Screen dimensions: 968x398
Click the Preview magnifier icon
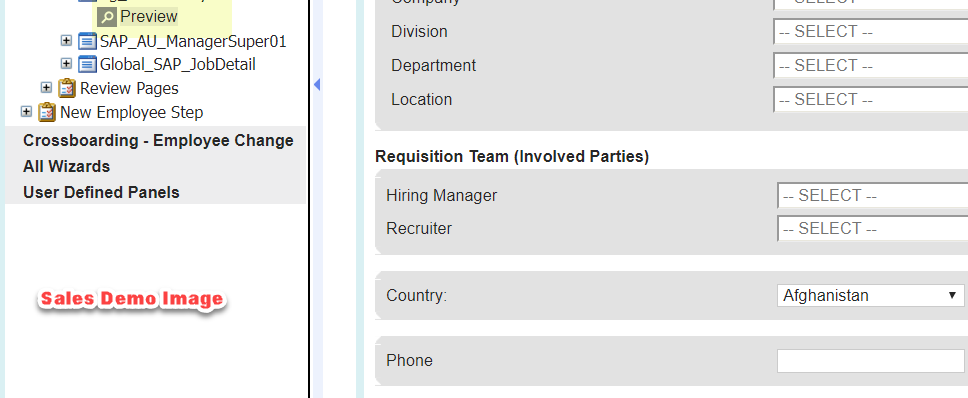coord(107,17)
